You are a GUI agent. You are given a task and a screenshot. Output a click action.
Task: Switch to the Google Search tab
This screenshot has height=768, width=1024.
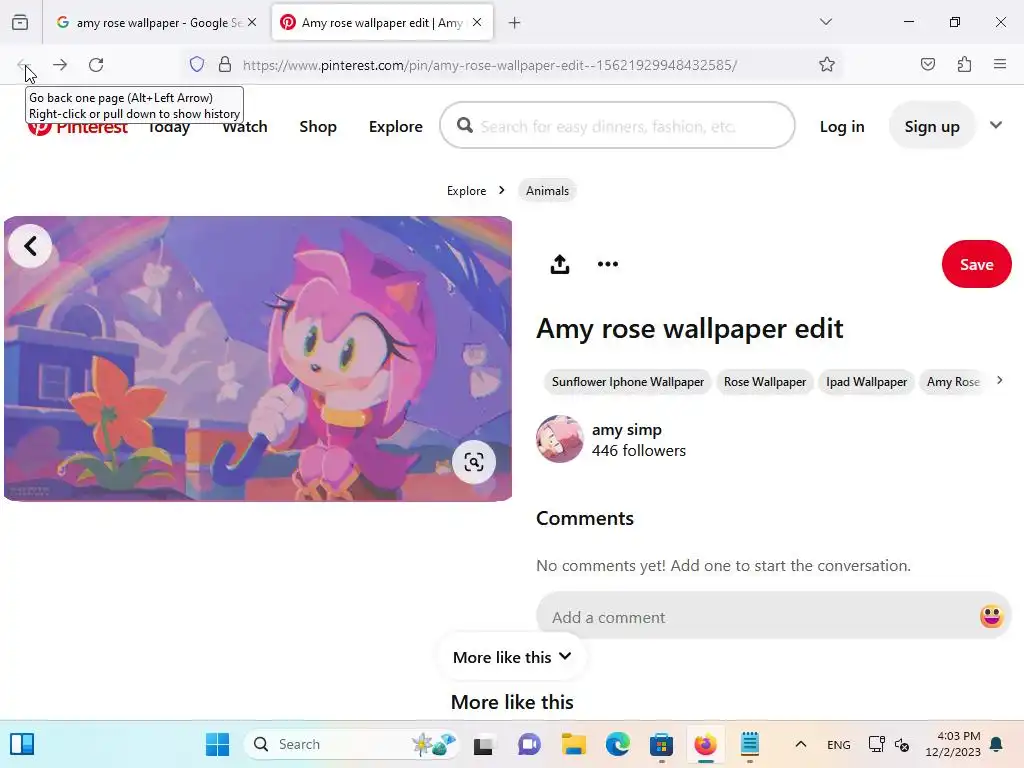[157, 22]
